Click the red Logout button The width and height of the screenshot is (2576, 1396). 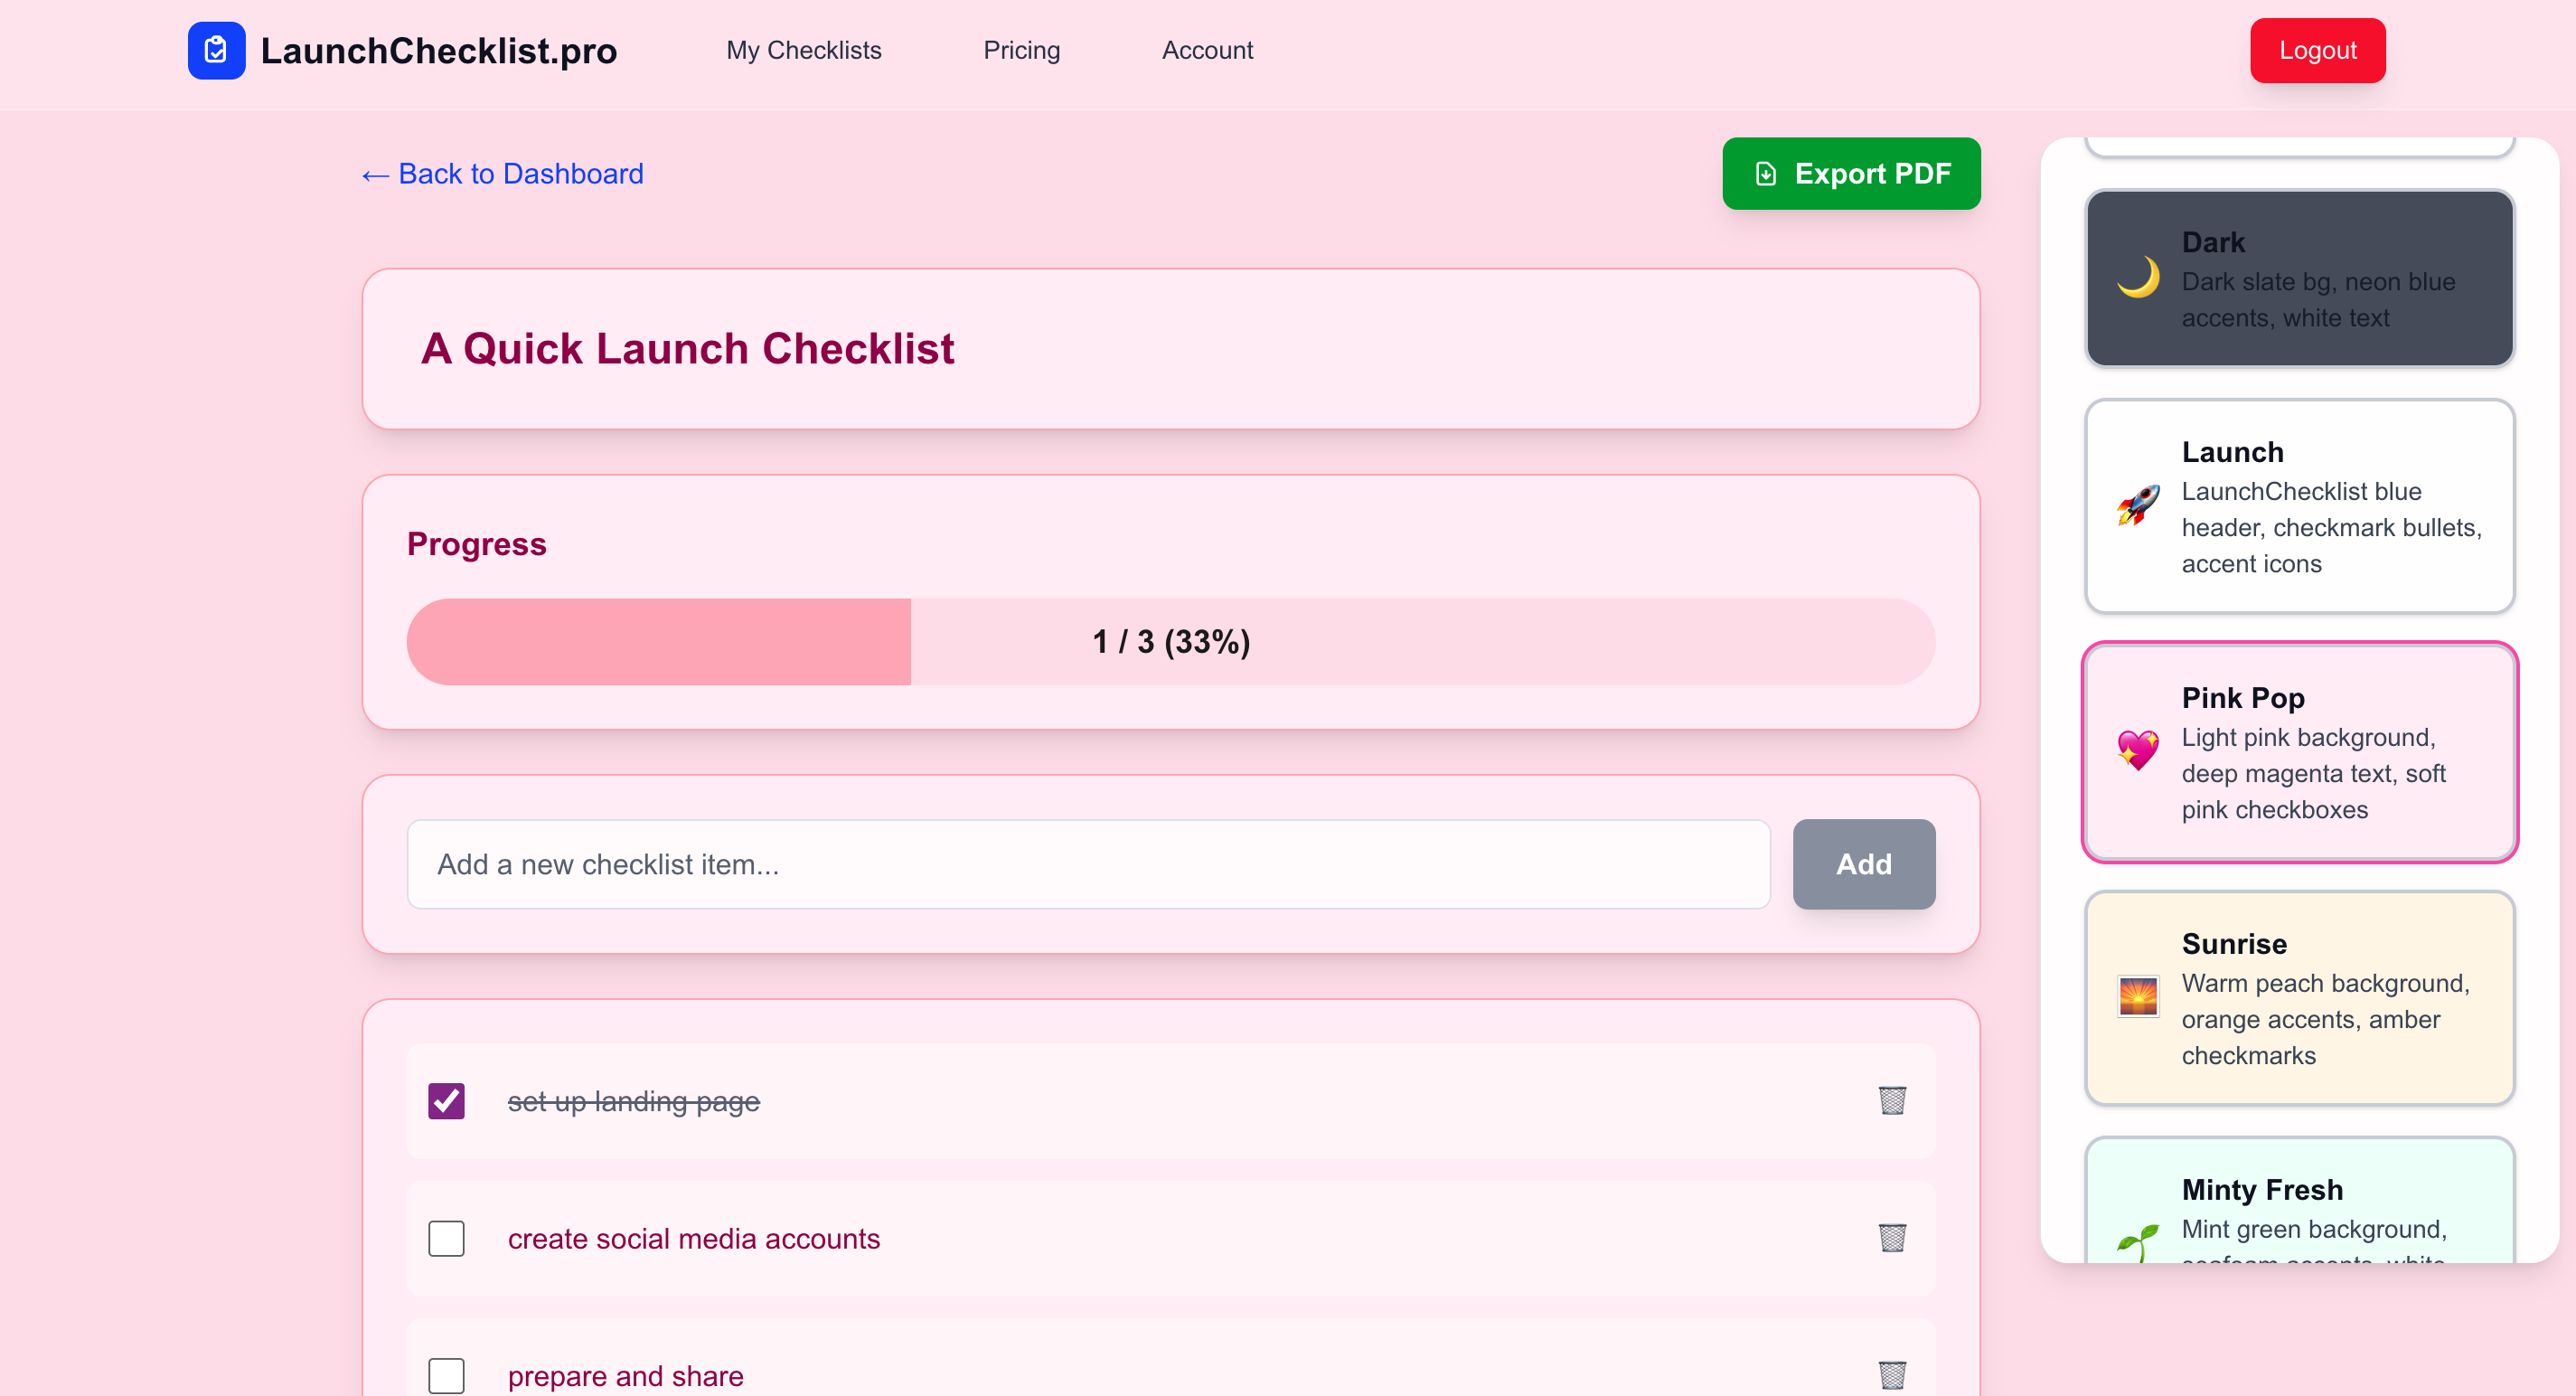pos(2317,50)
